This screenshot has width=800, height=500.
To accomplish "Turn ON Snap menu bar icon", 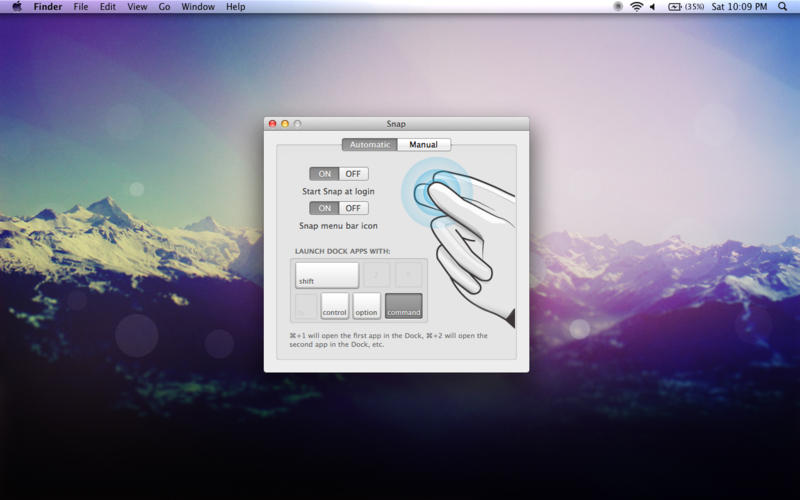I will [x=324, y=208].
